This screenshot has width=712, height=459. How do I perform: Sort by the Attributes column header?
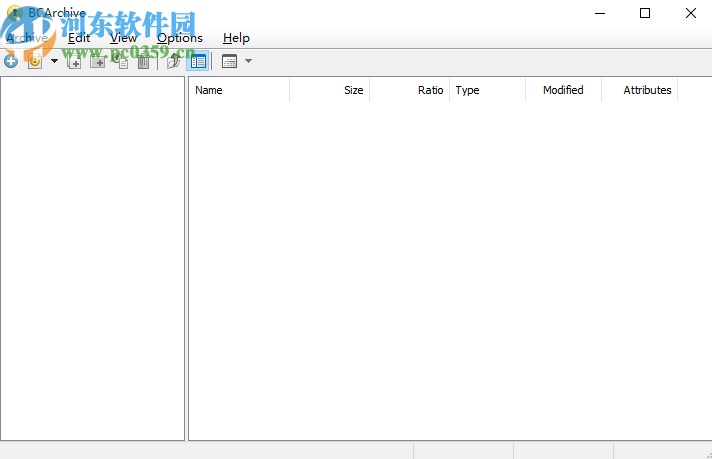coord(640,90)
